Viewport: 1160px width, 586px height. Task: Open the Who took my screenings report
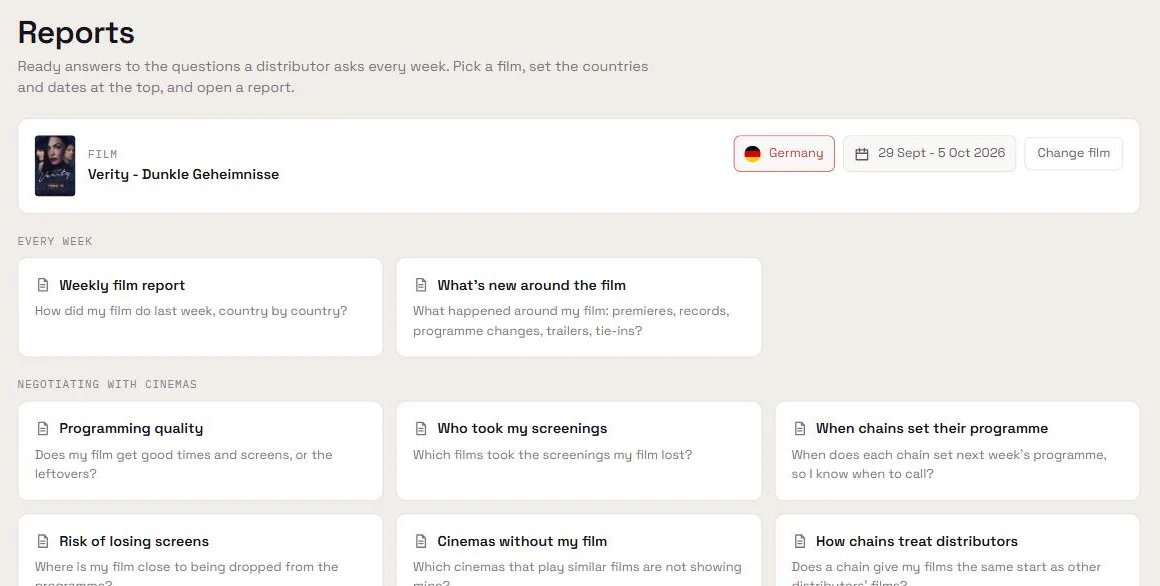579,451
